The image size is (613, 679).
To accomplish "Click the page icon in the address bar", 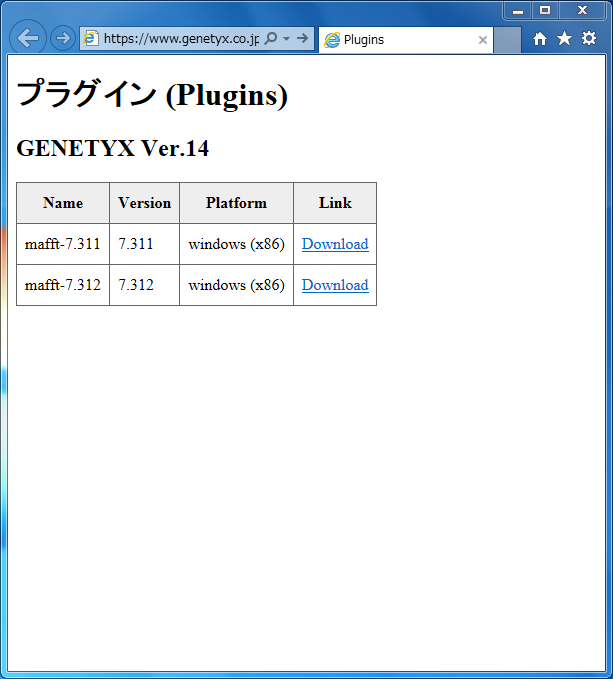I will coord(90,38).
